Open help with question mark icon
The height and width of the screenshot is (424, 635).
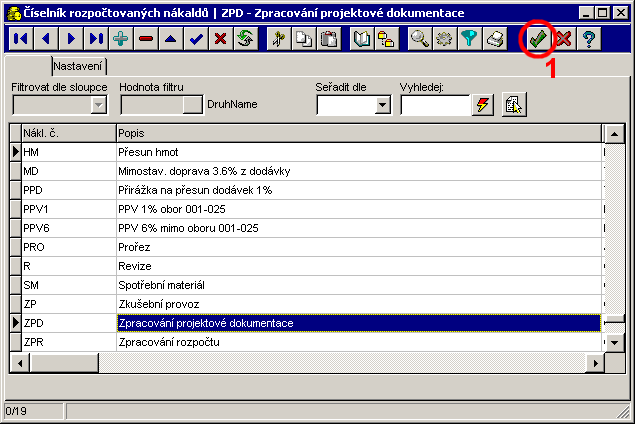[x=589, y=39]
